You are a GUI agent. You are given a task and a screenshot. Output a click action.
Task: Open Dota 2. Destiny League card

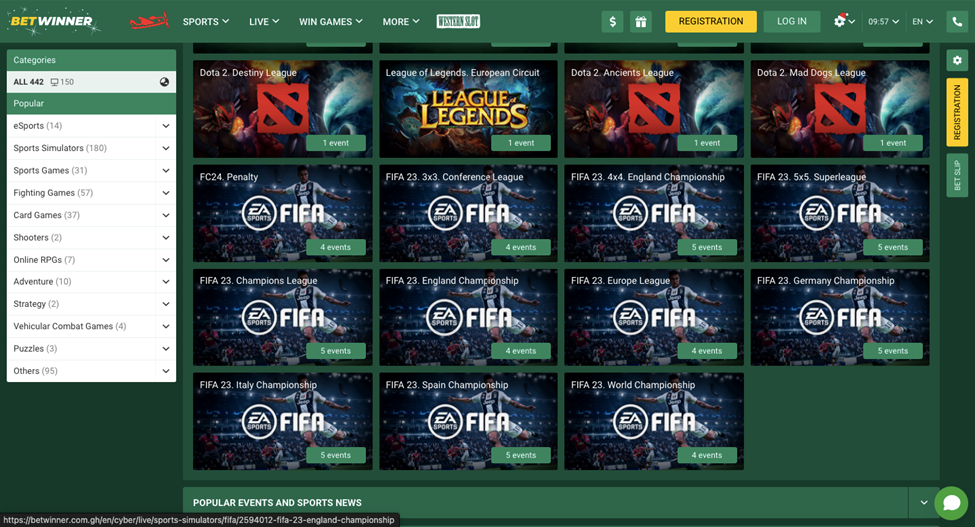[282, 109]
